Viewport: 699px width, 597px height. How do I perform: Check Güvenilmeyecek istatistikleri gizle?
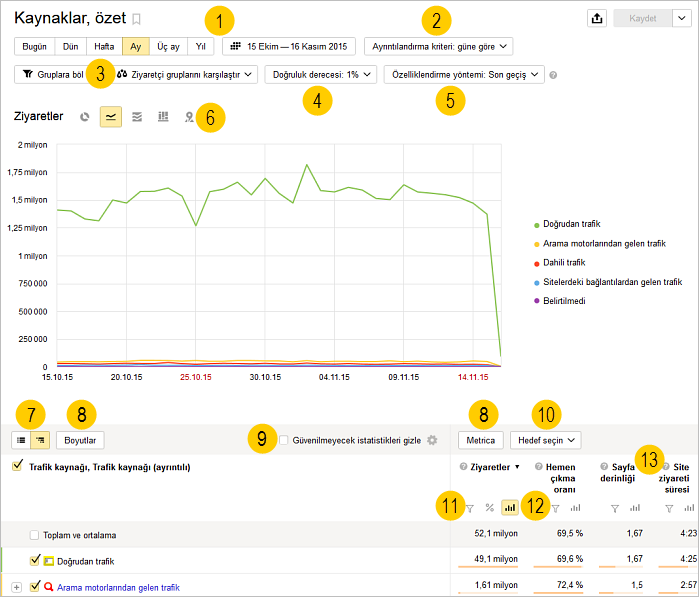[284, 440]
